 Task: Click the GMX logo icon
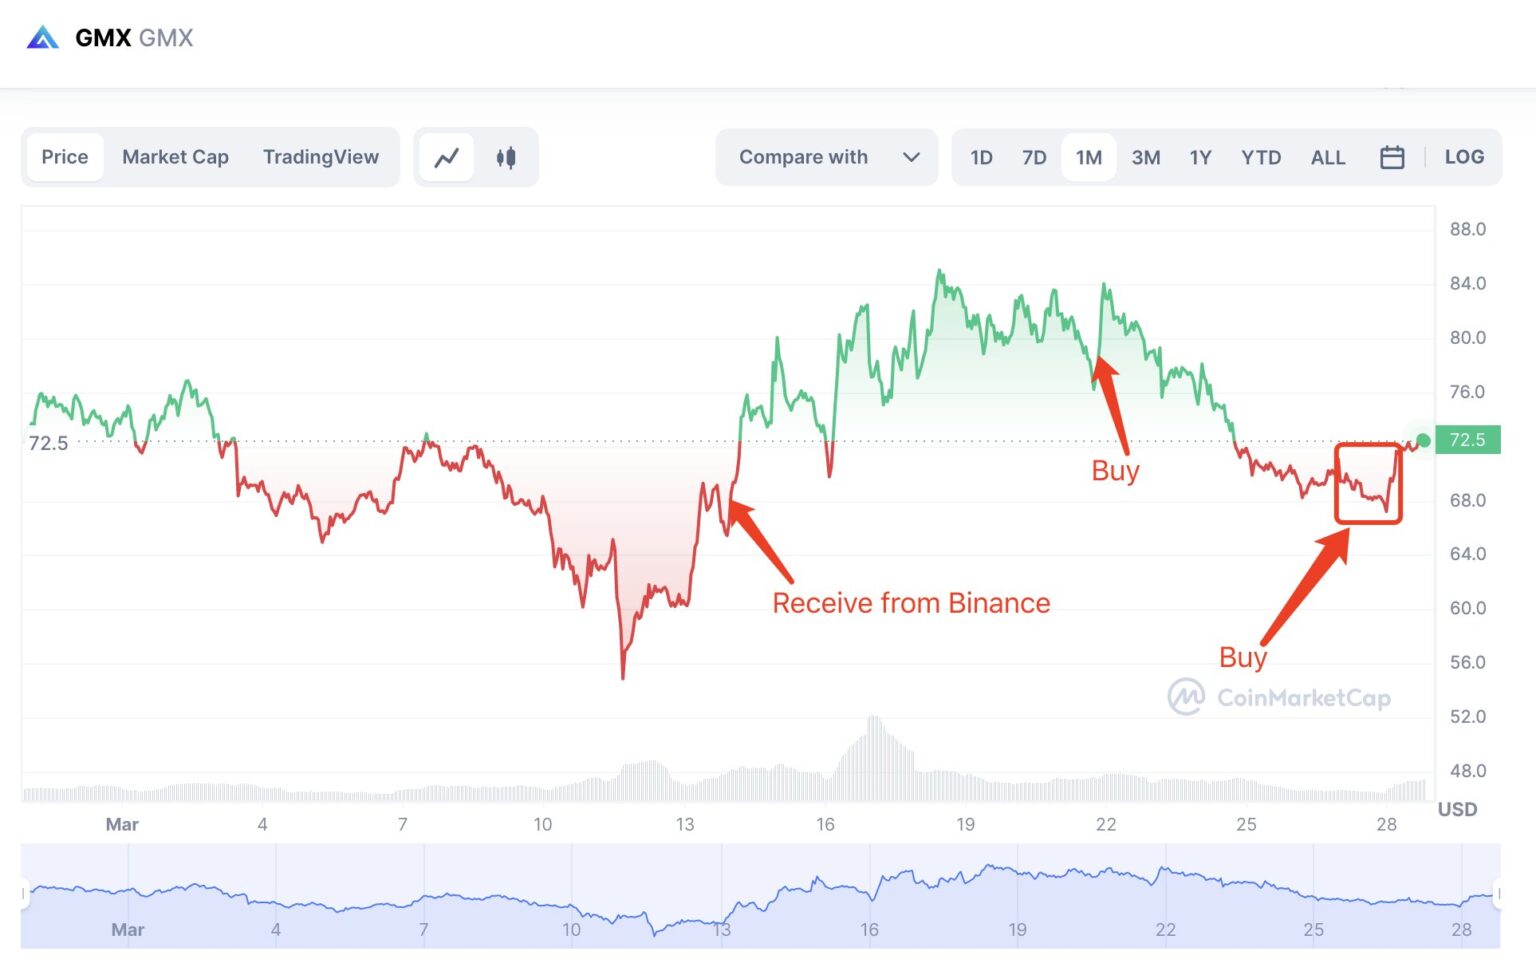tap(42, 38)
